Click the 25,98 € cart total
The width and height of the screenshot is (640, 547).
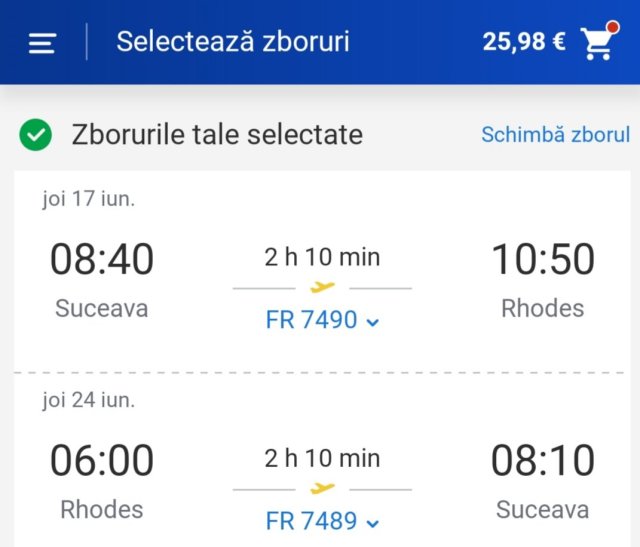click(523, 42)
